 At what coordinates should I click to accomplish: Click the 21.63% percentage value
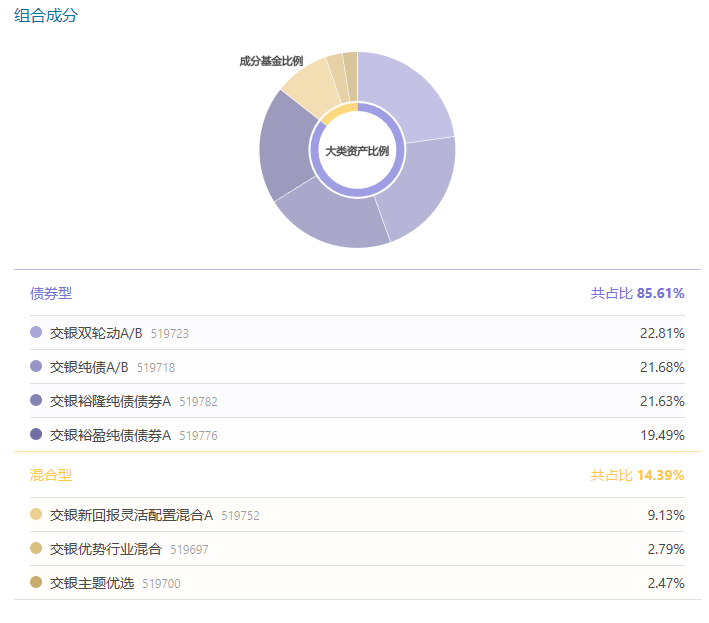662,401
